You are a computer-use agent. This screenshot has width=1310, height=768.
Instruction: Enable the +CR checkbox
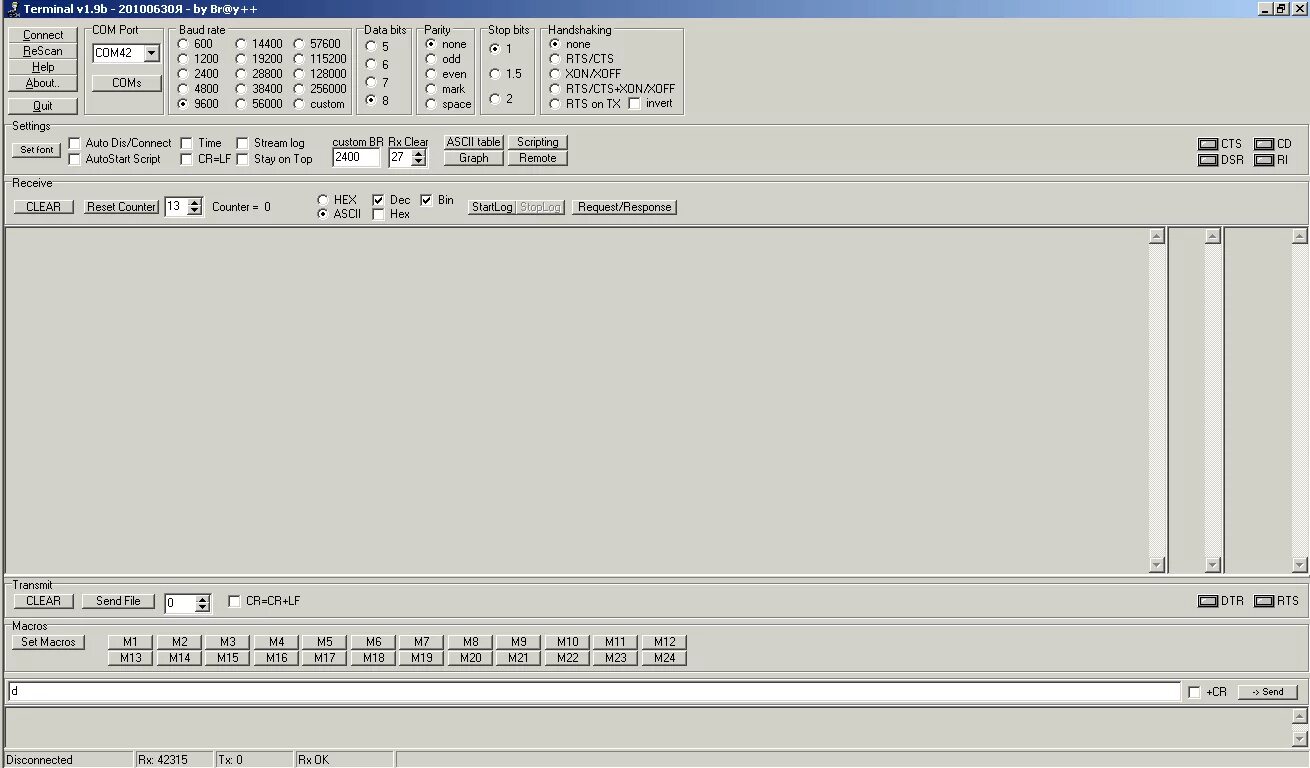click(x=1194, y=692)
